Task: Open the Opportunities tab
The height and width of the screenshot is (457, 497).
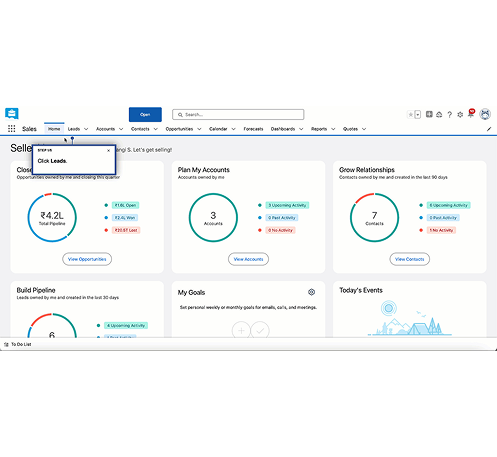Action: (x=179, y=129)
